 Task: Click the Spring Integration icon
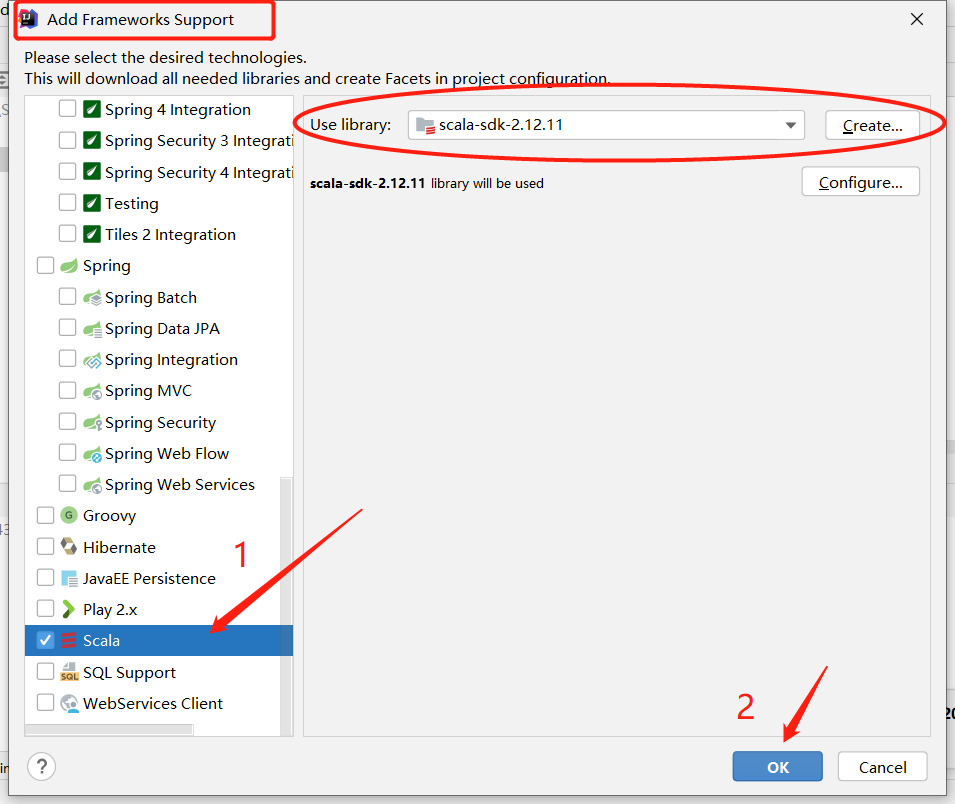pos(92,360)
